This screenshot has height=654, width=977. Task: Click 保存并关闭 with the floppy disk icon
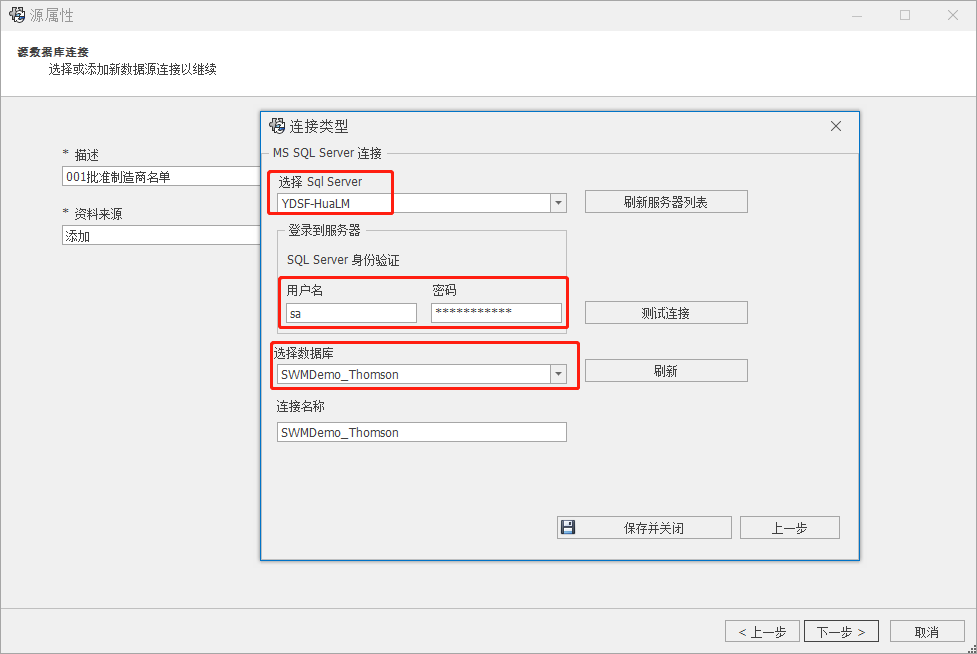point(644,528)
